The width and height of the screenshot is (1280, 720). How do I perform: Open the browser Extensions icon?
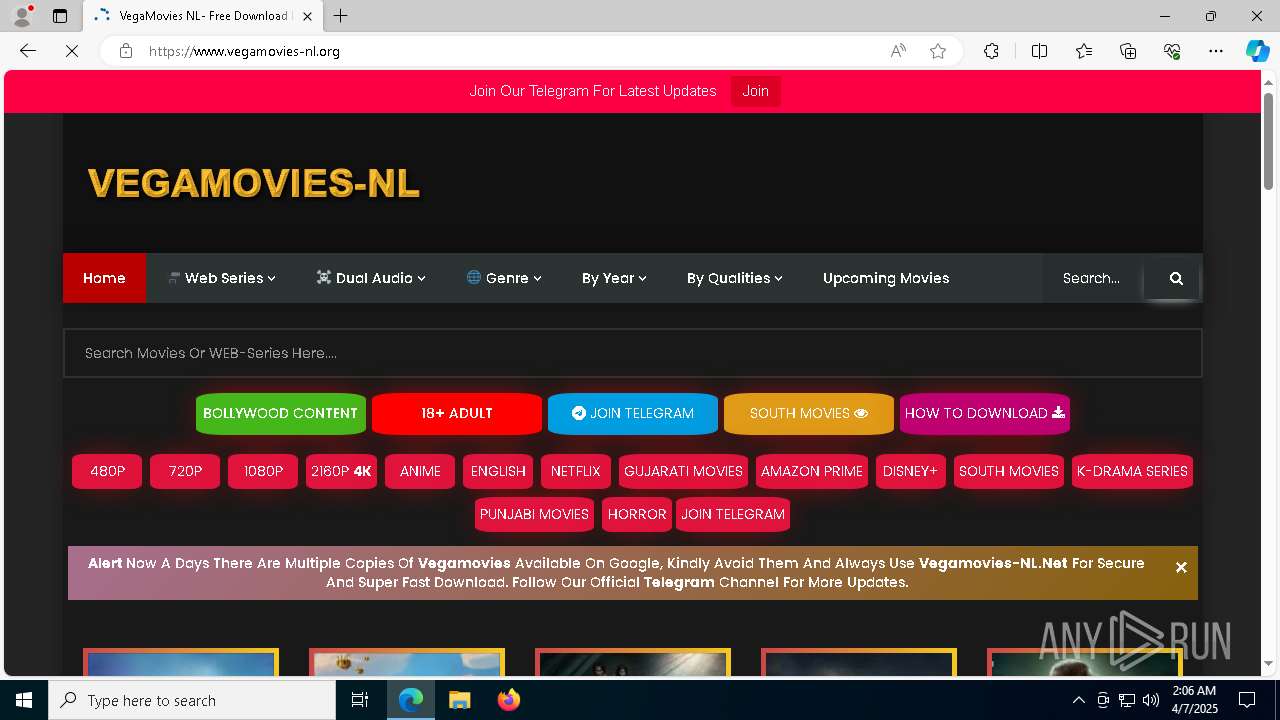[x=991, y=51]
